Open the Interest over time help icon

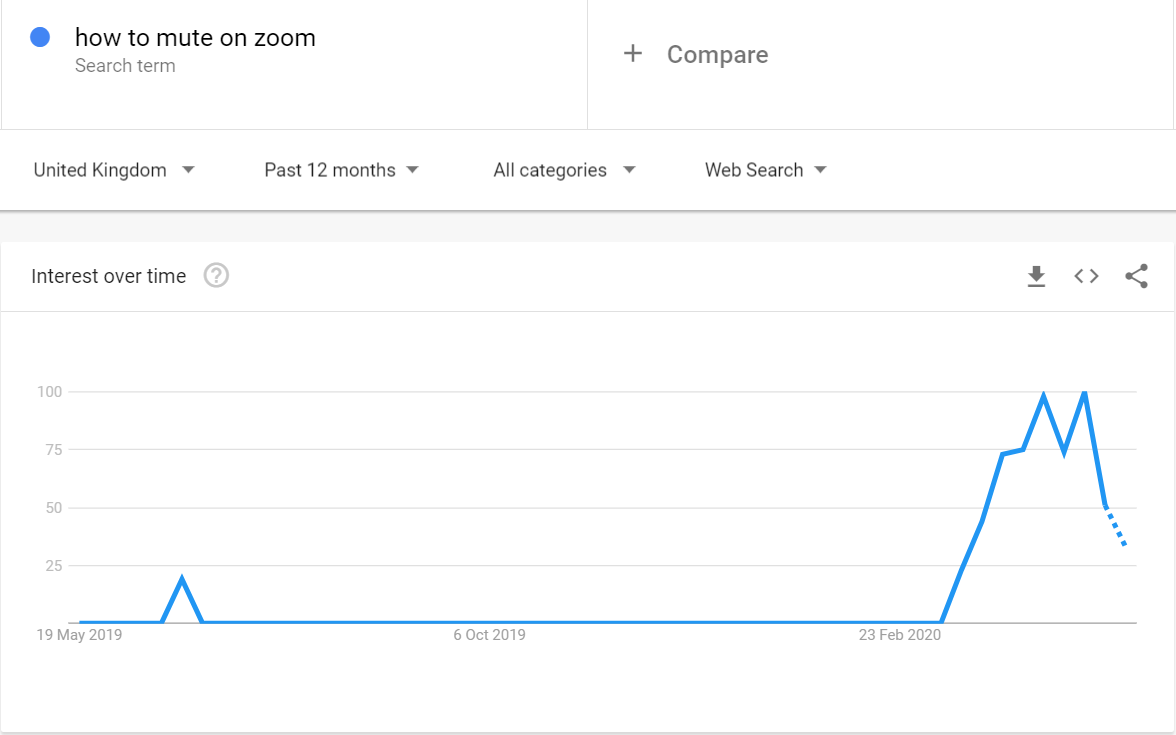pyautogui.click(x=216, y=275)
